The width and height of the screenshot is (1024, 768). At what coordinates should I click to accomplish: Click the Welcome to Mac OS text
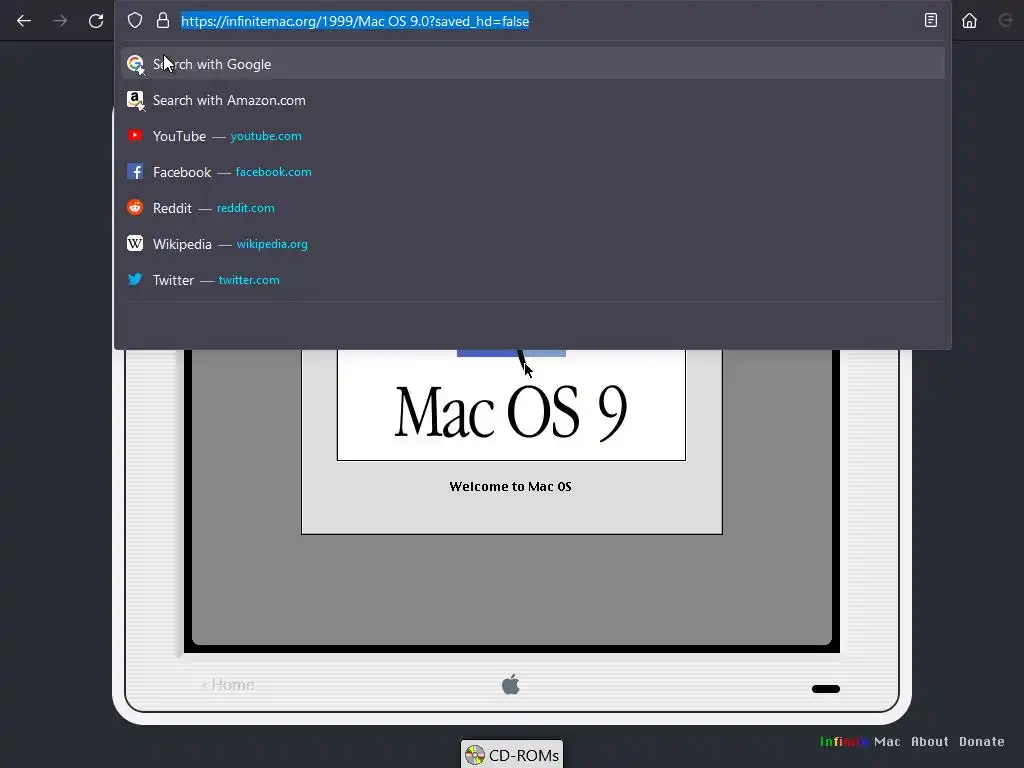(x=511, y=487)
